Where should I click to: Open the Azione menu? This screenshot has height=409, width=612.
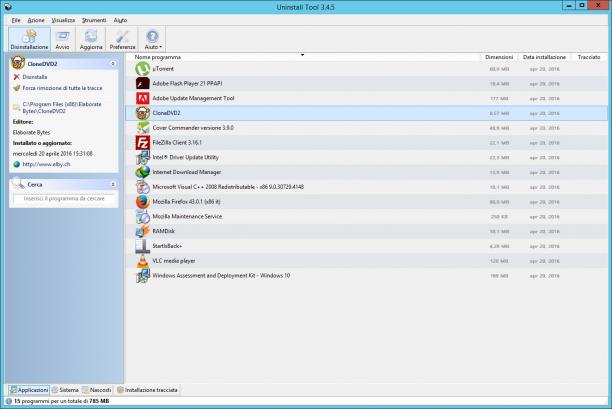(36, 20)
